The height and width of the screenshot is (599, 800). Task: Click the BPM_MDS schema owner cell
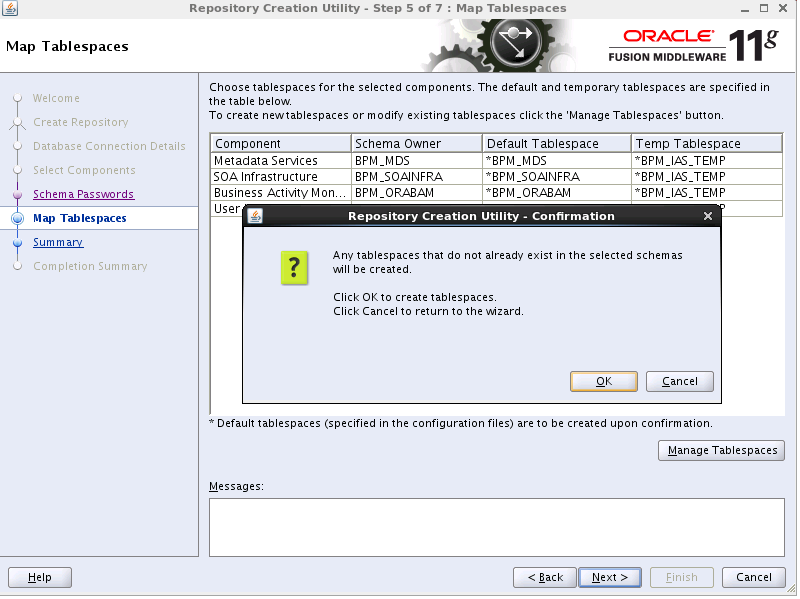click(417, 161)
